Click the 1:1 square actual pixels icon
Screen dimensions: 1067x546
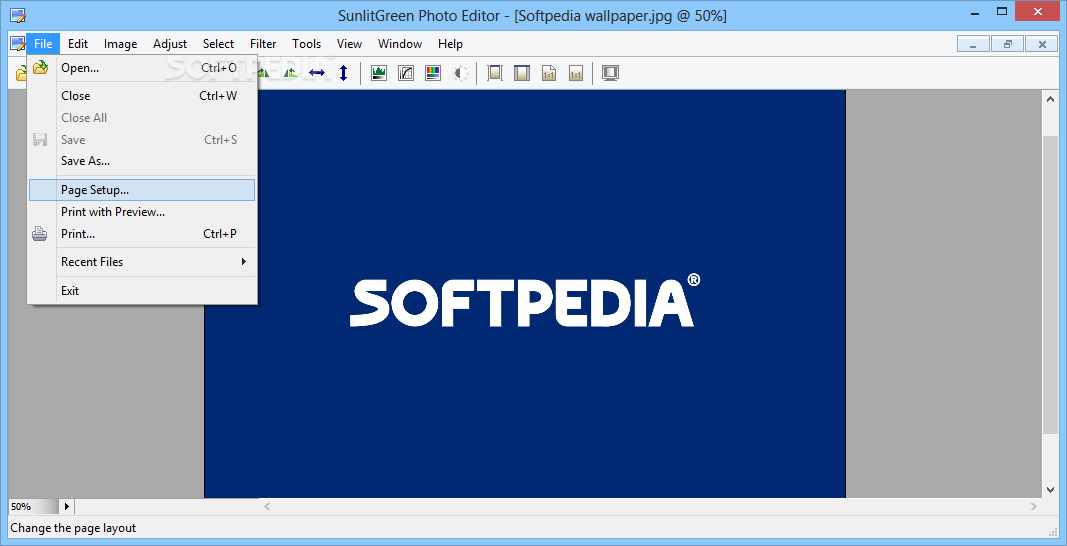pyautogui.click(x=576, y=73)
